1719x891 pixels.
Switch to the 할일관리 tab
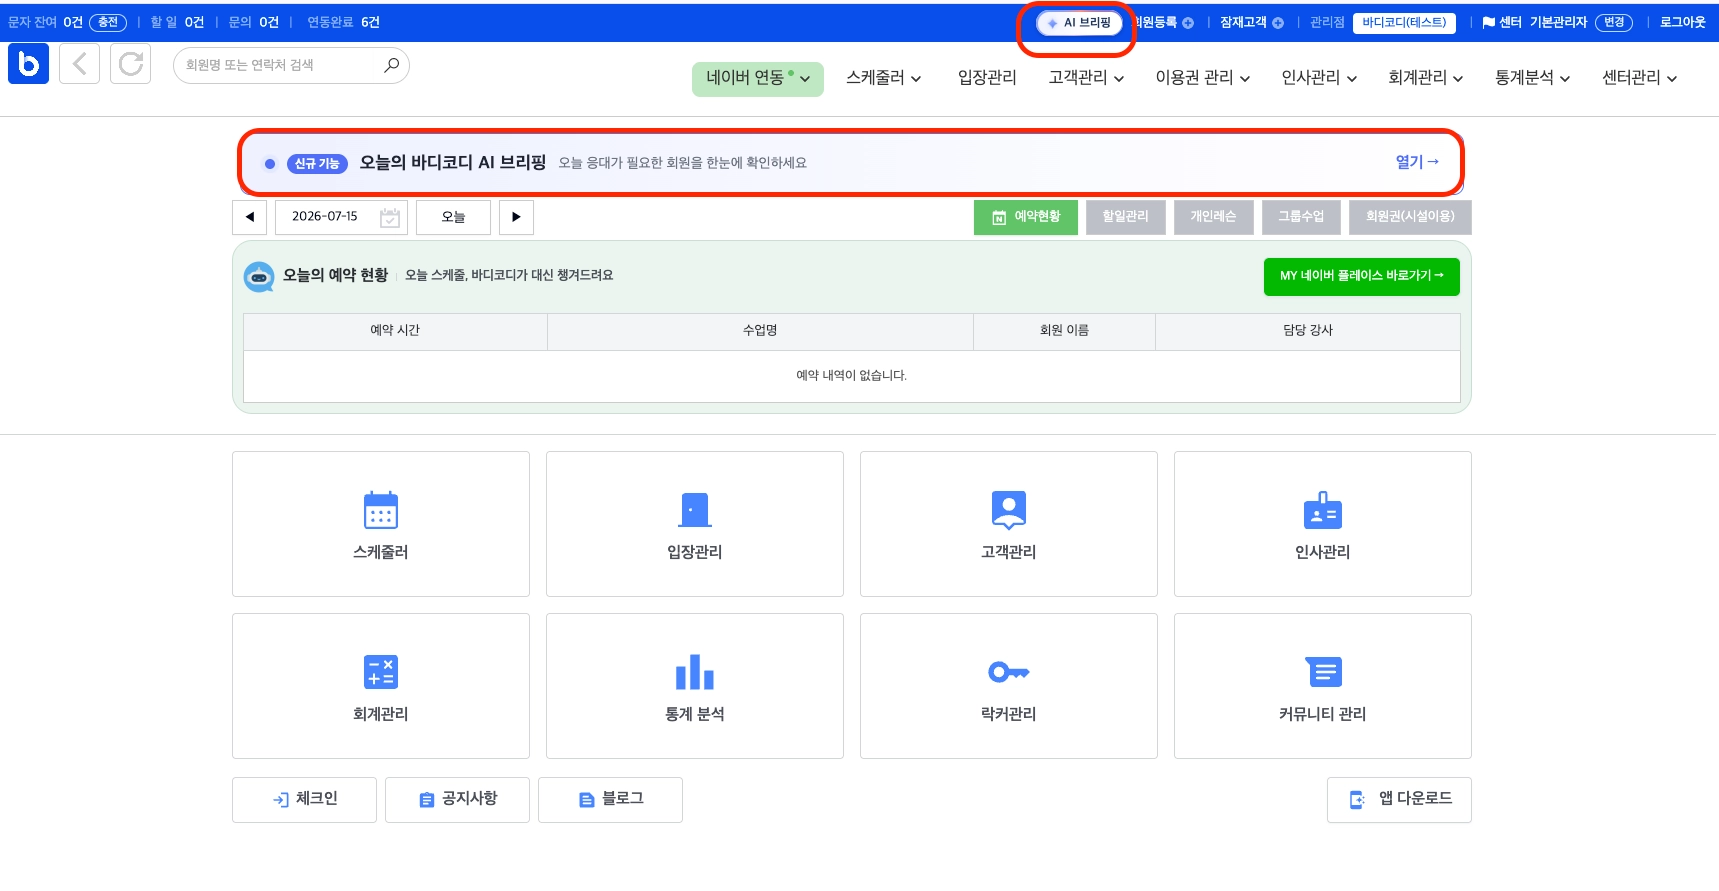(x=1126, y=217)
